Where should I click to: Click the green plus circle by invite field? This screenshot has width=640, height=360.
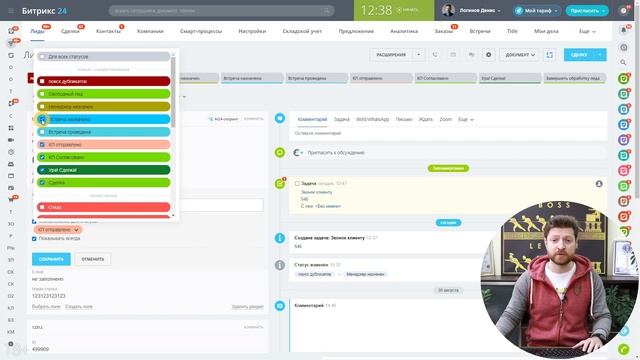[280, 152]
